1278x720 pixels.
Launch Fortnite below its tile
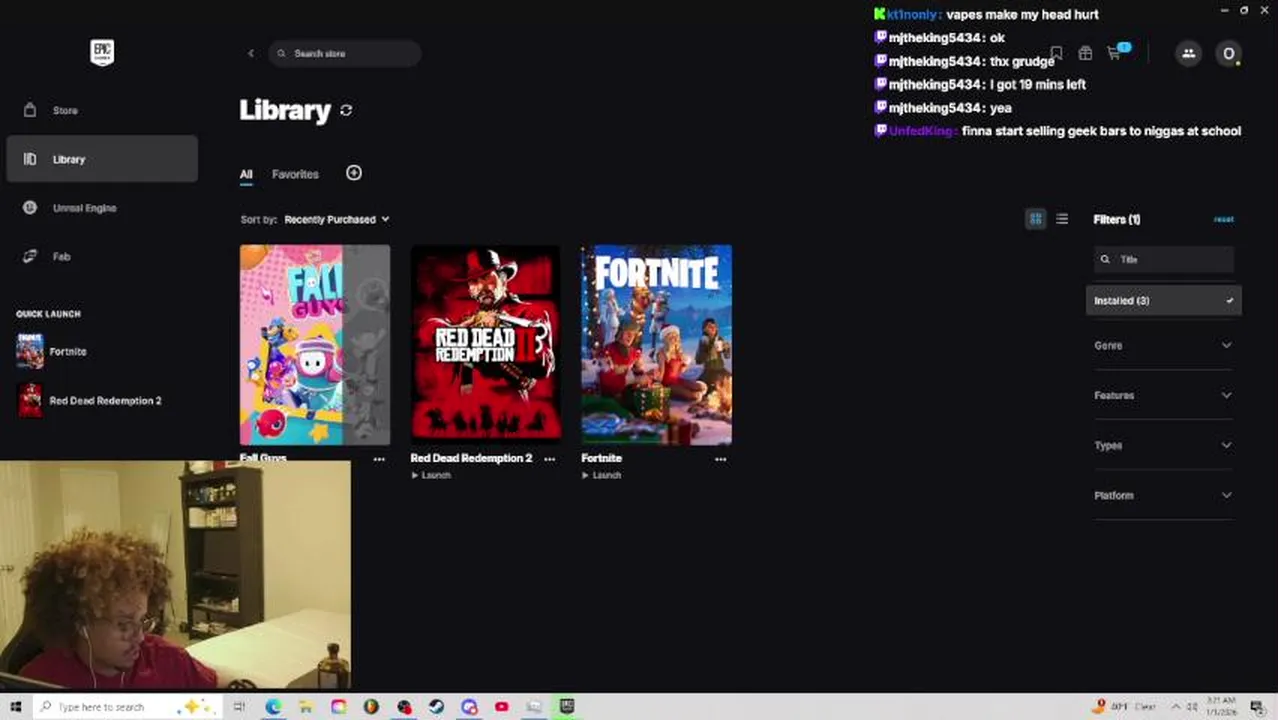pos(602,475)
